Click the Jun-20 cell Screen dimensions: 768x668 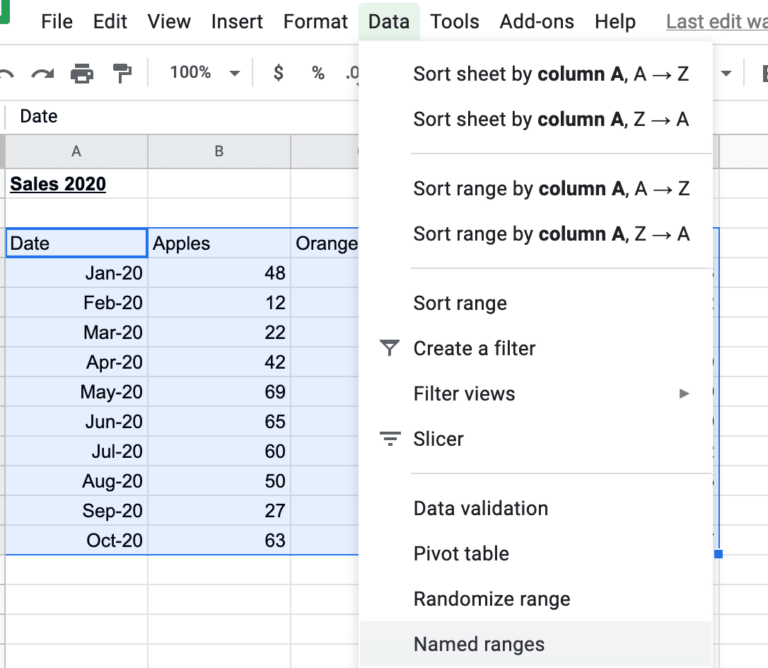click(76, 421)
